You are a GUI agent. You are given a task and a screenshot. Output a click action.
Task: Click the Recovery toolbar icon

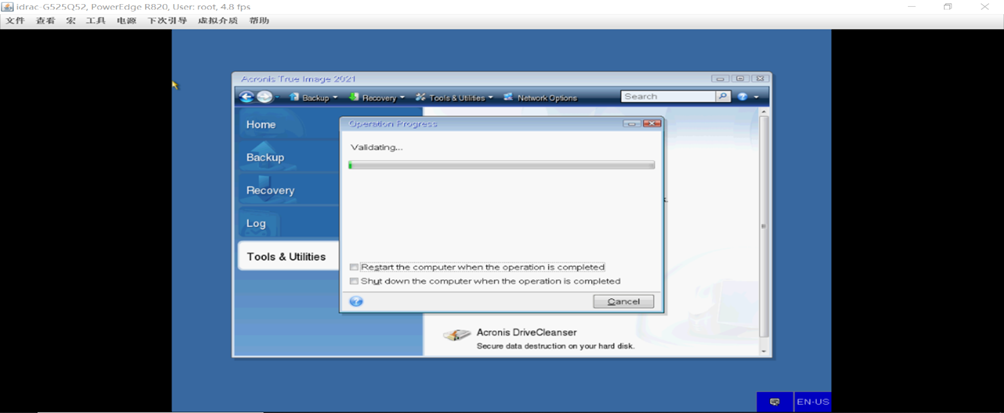coord(354,97)
